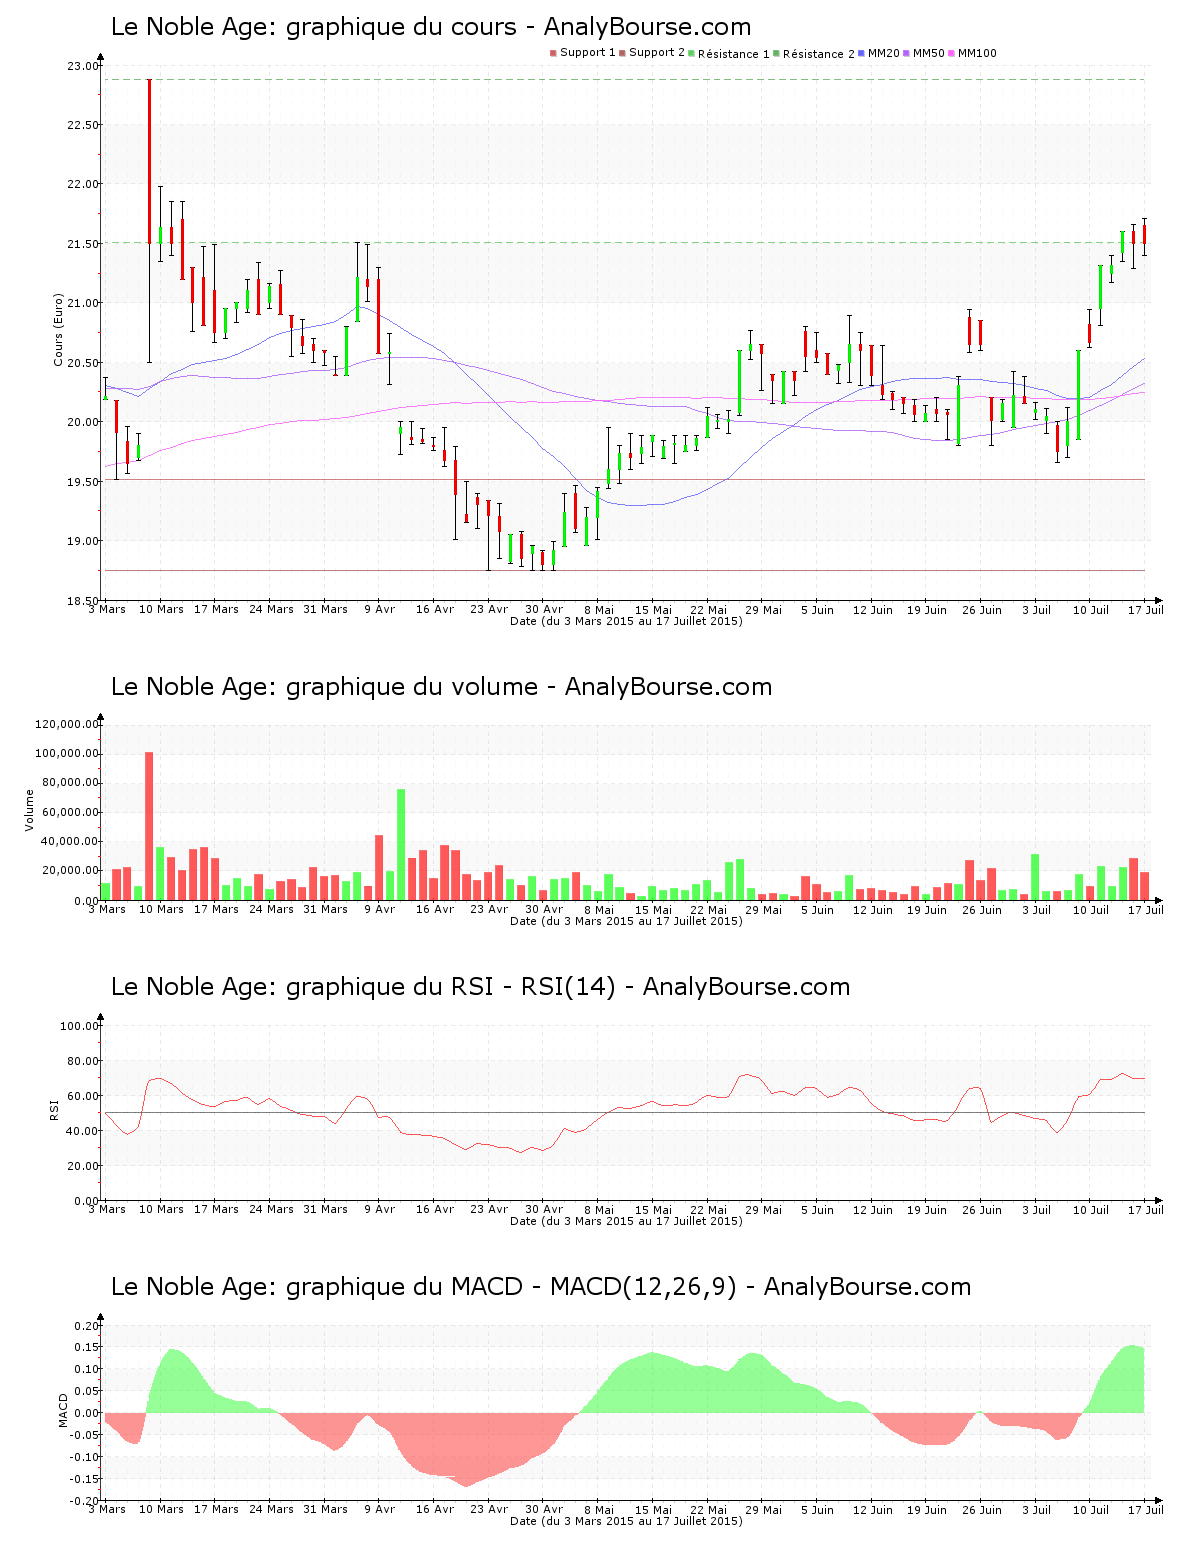The height and width of the screenshot is (1550, 1200).
Task: Click '3 Juil' date under RSI chart
Action: click(x=1037, y=1209)
